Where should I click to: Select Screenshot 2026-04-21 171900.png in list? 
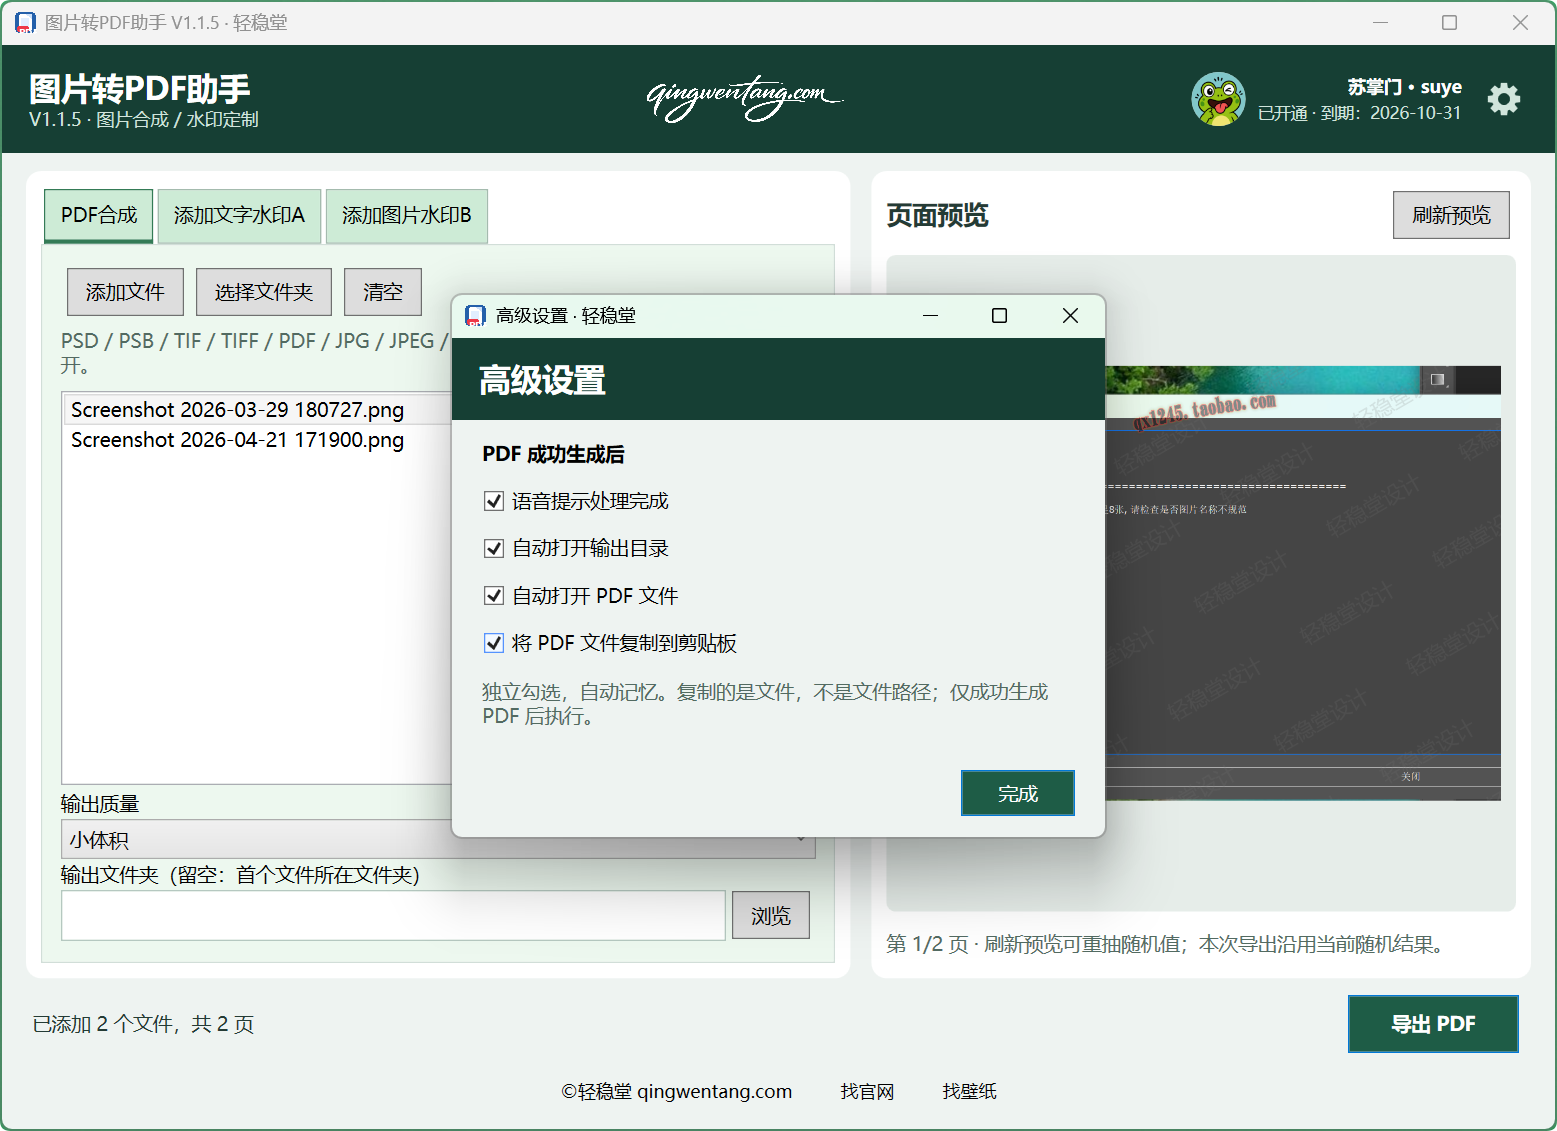pyautogui.click(x=258, y=440)
